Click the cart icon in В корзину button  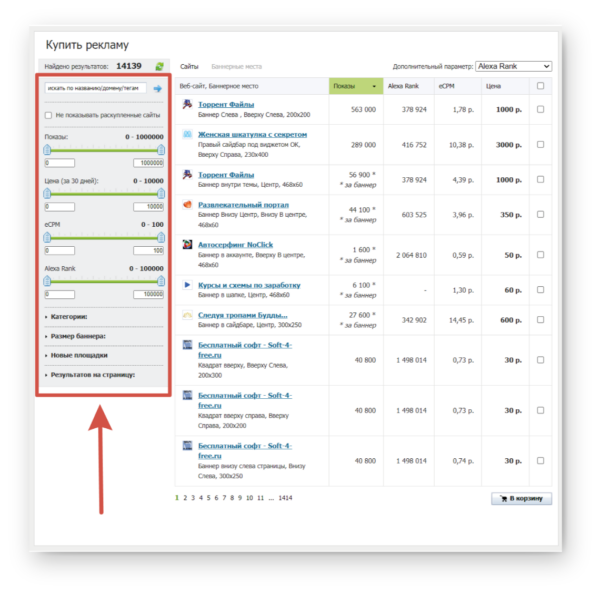coord(504,498)
